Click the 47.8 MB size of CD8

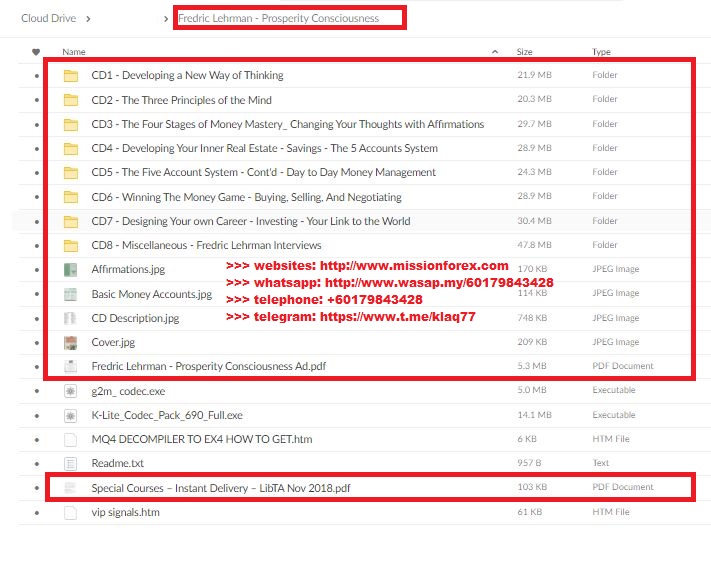534,245
